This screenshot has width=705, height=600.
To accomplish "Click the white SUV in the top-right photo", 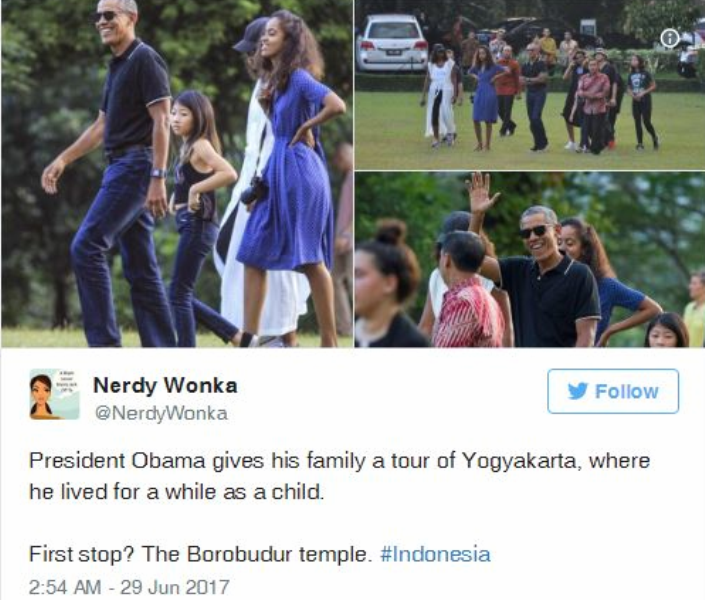I will point(392,43).
